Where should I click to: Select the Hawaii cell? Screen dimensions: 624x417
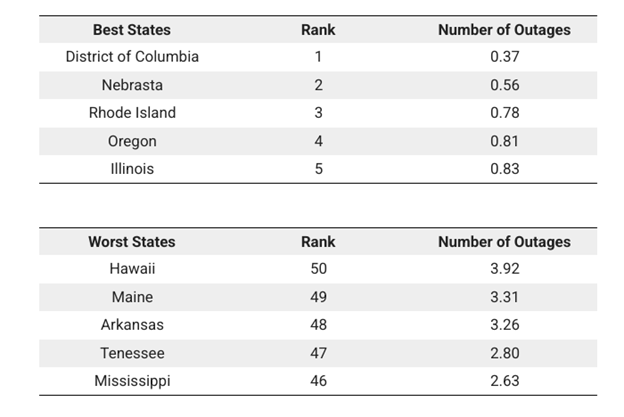point(132,269)
